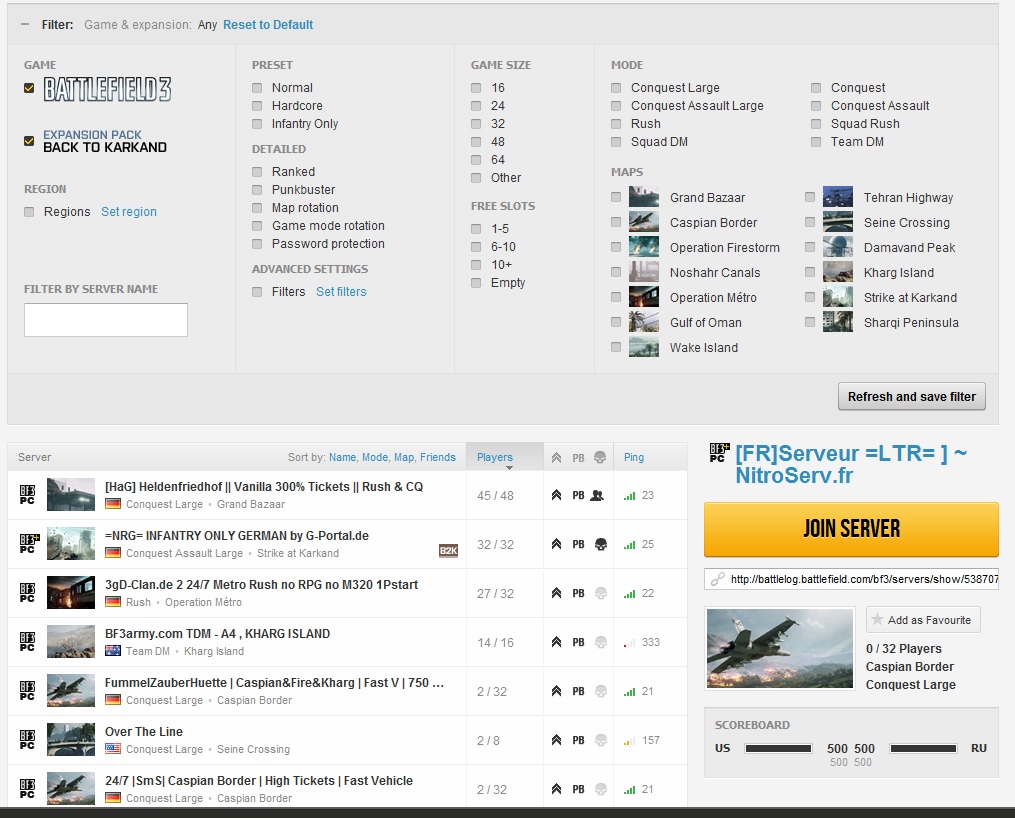Check the Punkbuster option

(x=257, y=190)
